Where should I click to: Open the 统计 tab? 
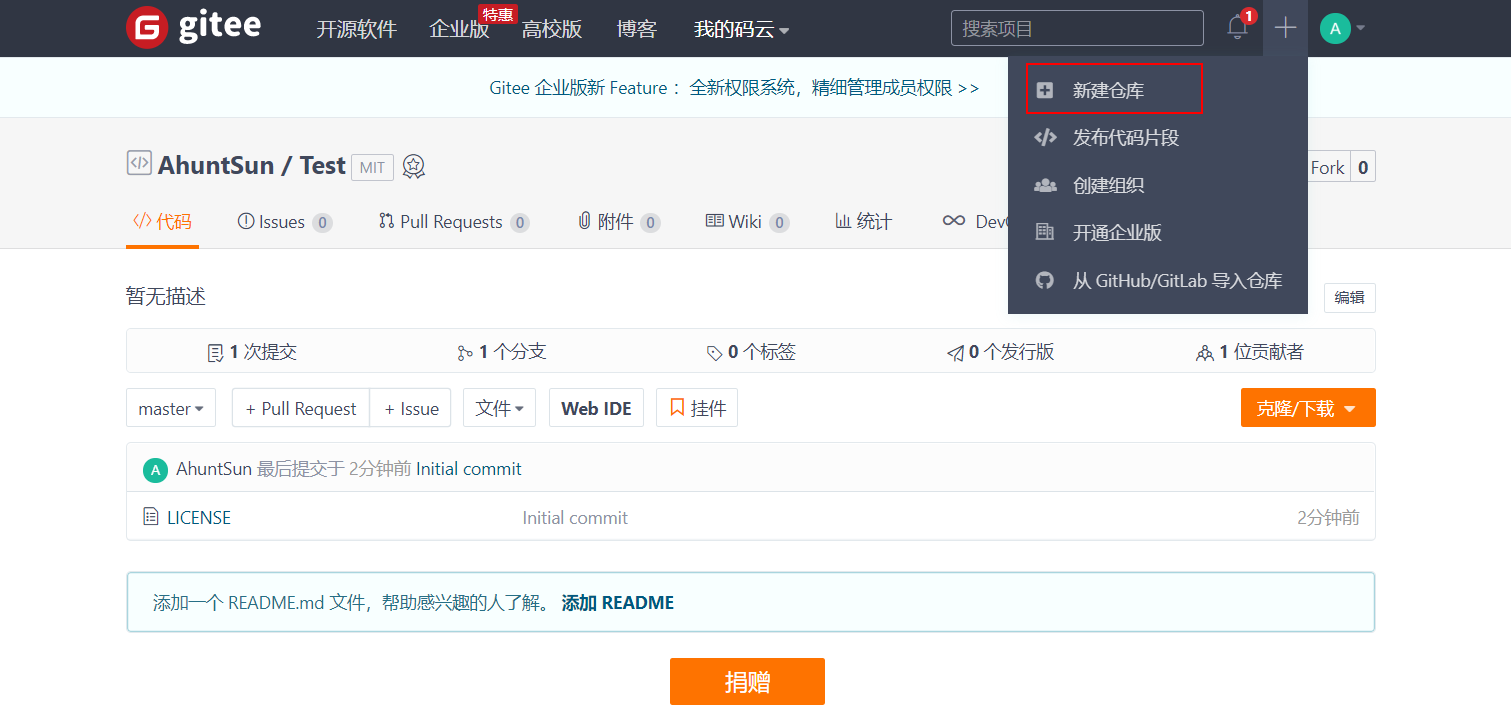[863, 222]
